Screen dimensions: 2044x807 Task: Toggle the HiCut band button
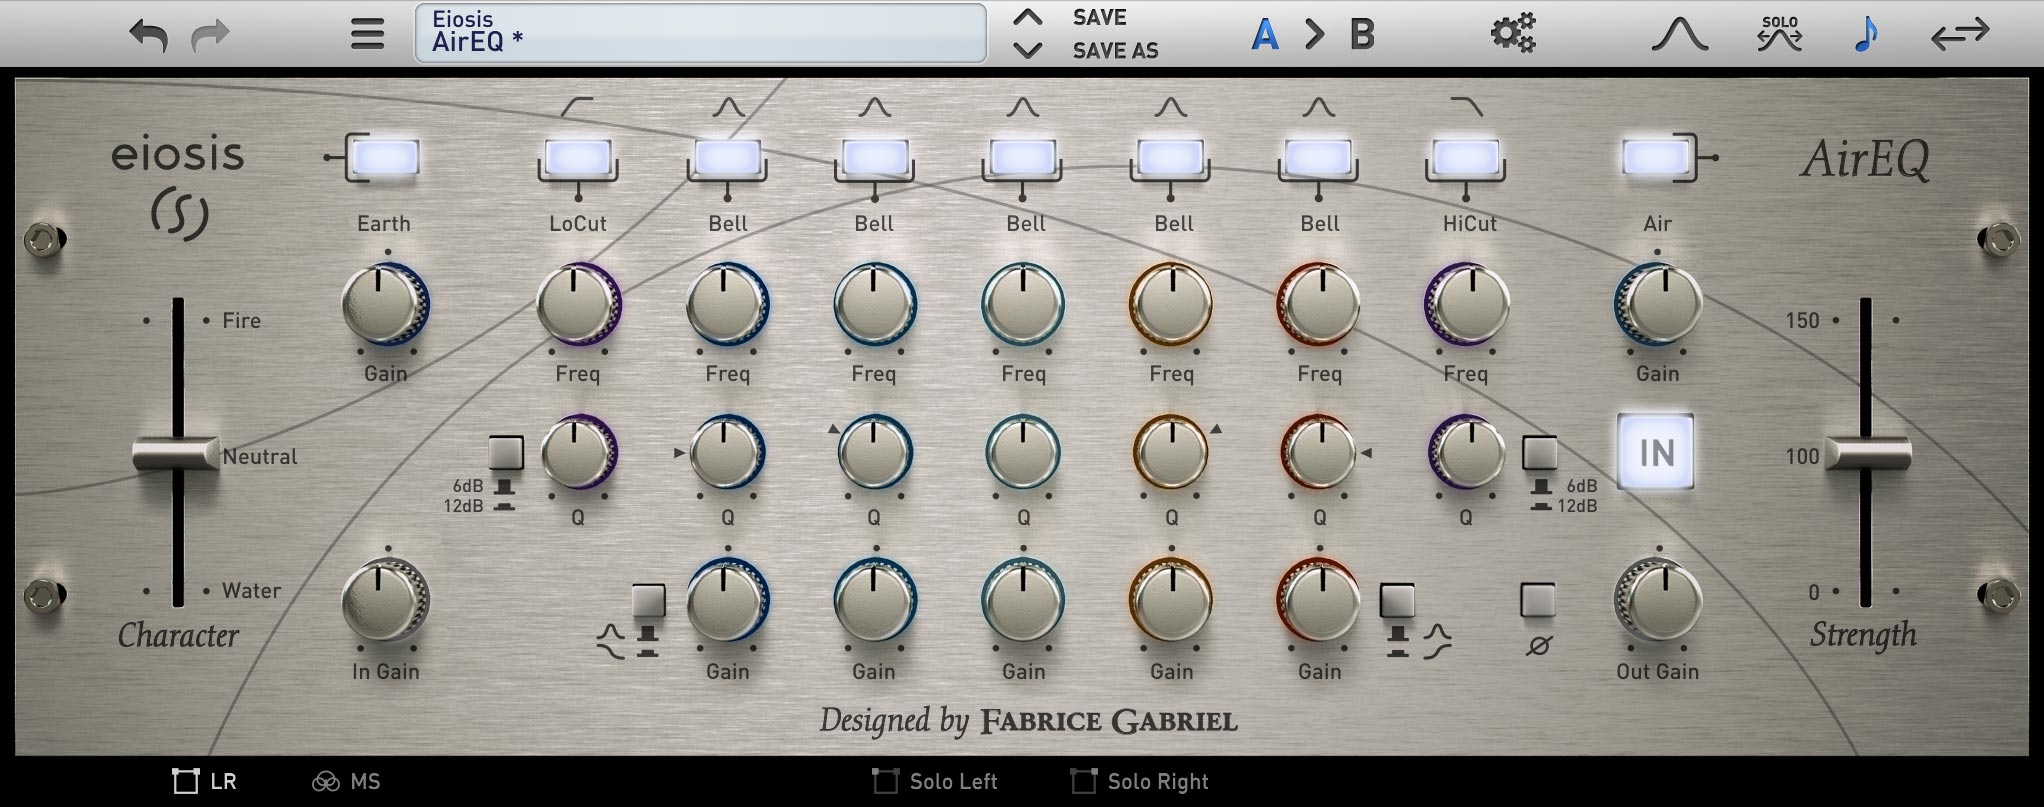(x=1466, y=157)
